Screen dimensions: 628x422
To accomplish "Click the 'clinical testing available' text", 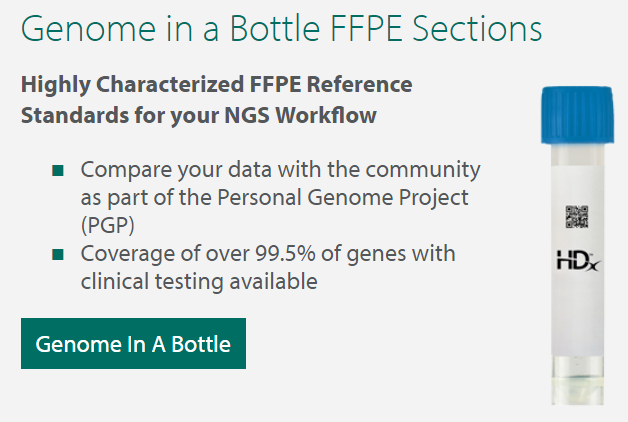I will point(199,282).
